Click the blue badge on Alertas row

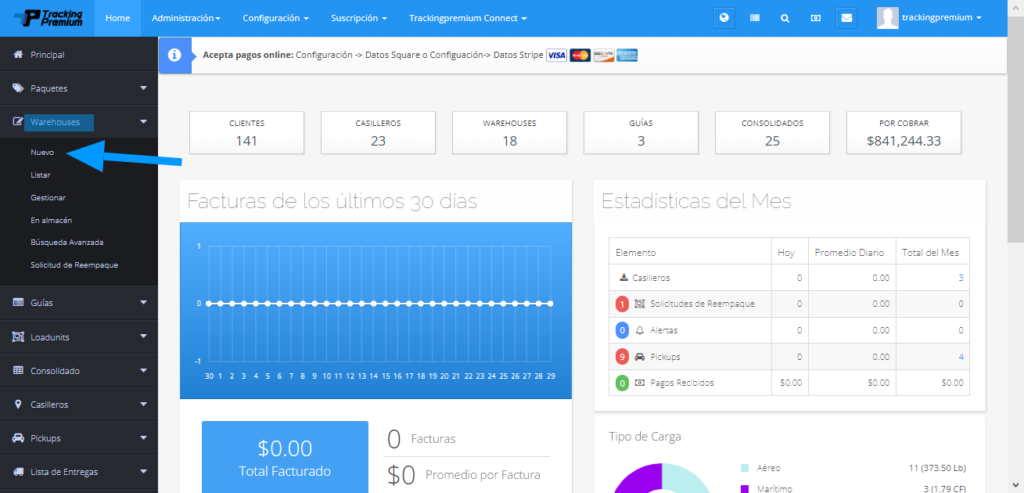coord(622,330)
